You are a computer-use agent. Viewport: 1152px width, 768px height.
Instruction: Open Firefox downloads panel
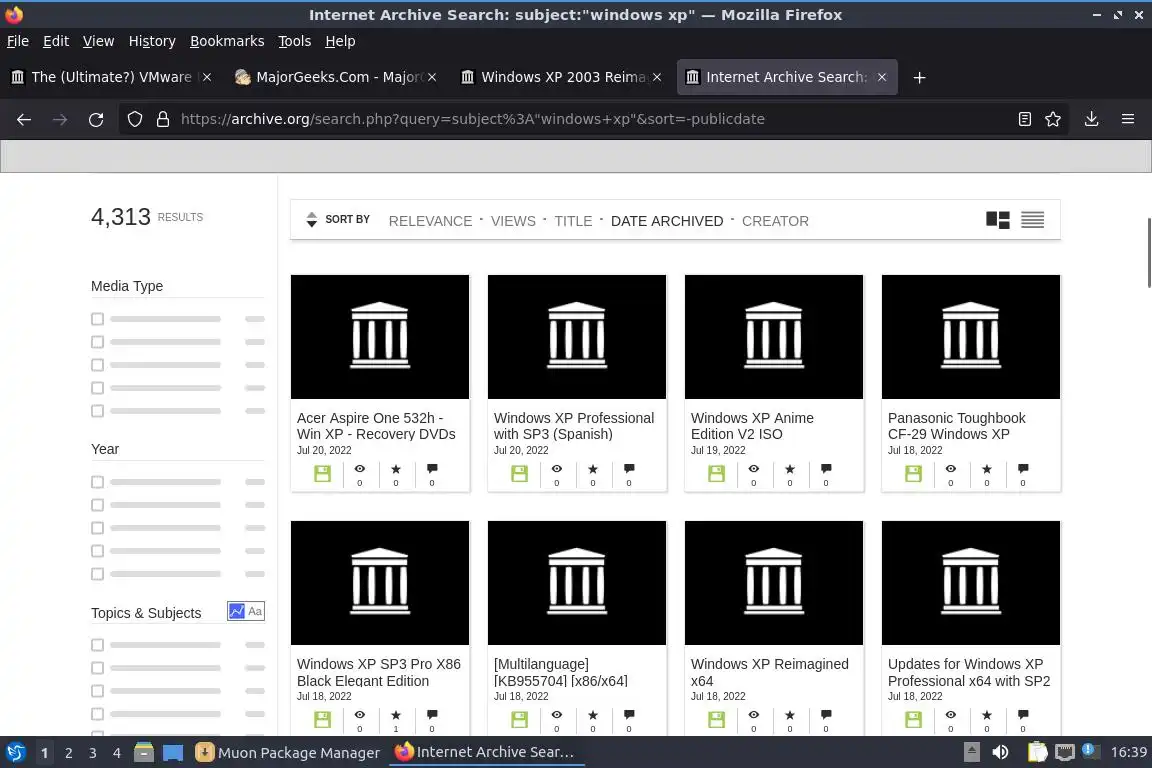click(x=1092, y=119)
